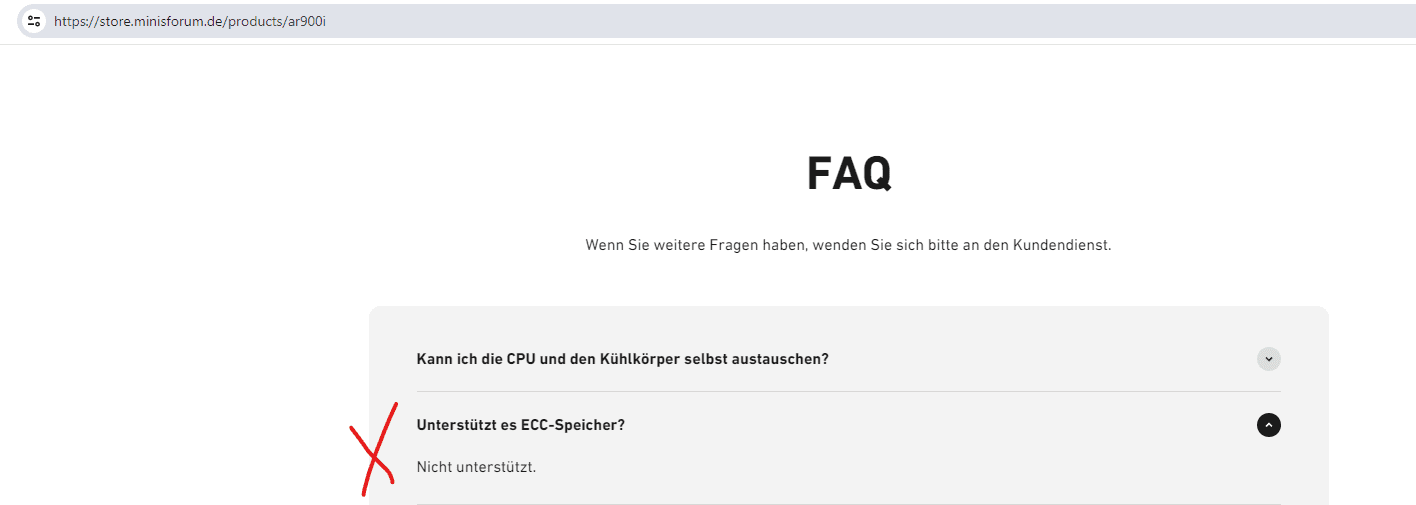Image resolution: width=1416 pixels, height=505 pixels.
Task: Click the site information icon in address bar
Action: tap(34, 21)
